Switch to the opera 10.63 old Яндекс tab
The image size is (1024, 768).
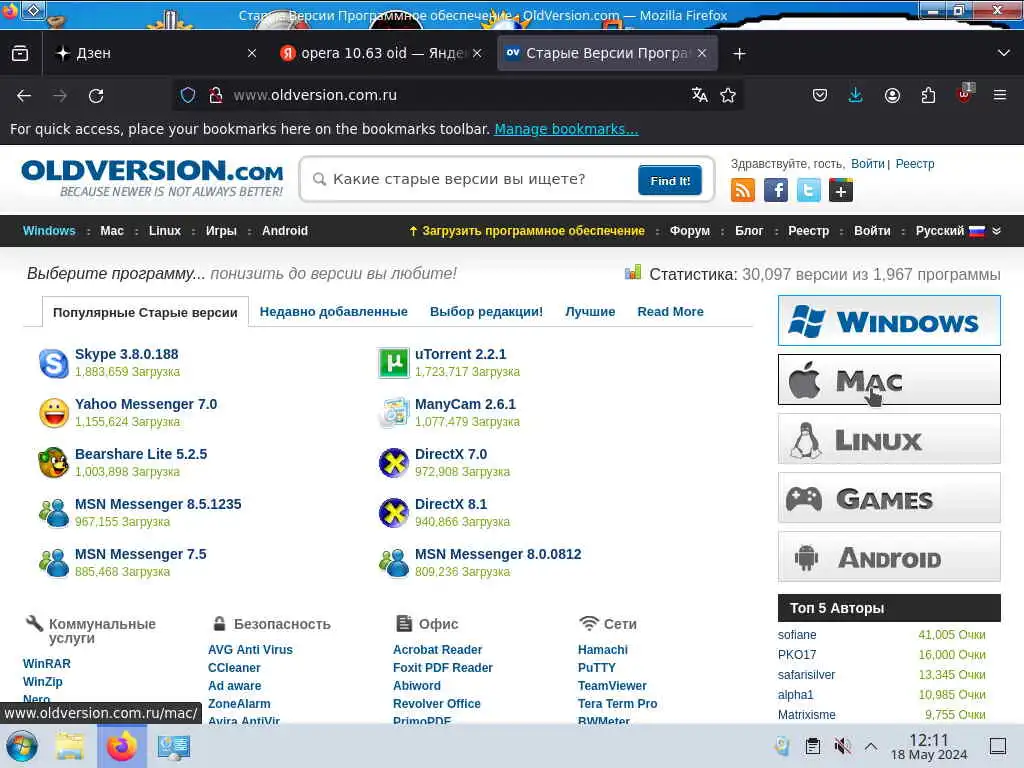click(382, 54)
